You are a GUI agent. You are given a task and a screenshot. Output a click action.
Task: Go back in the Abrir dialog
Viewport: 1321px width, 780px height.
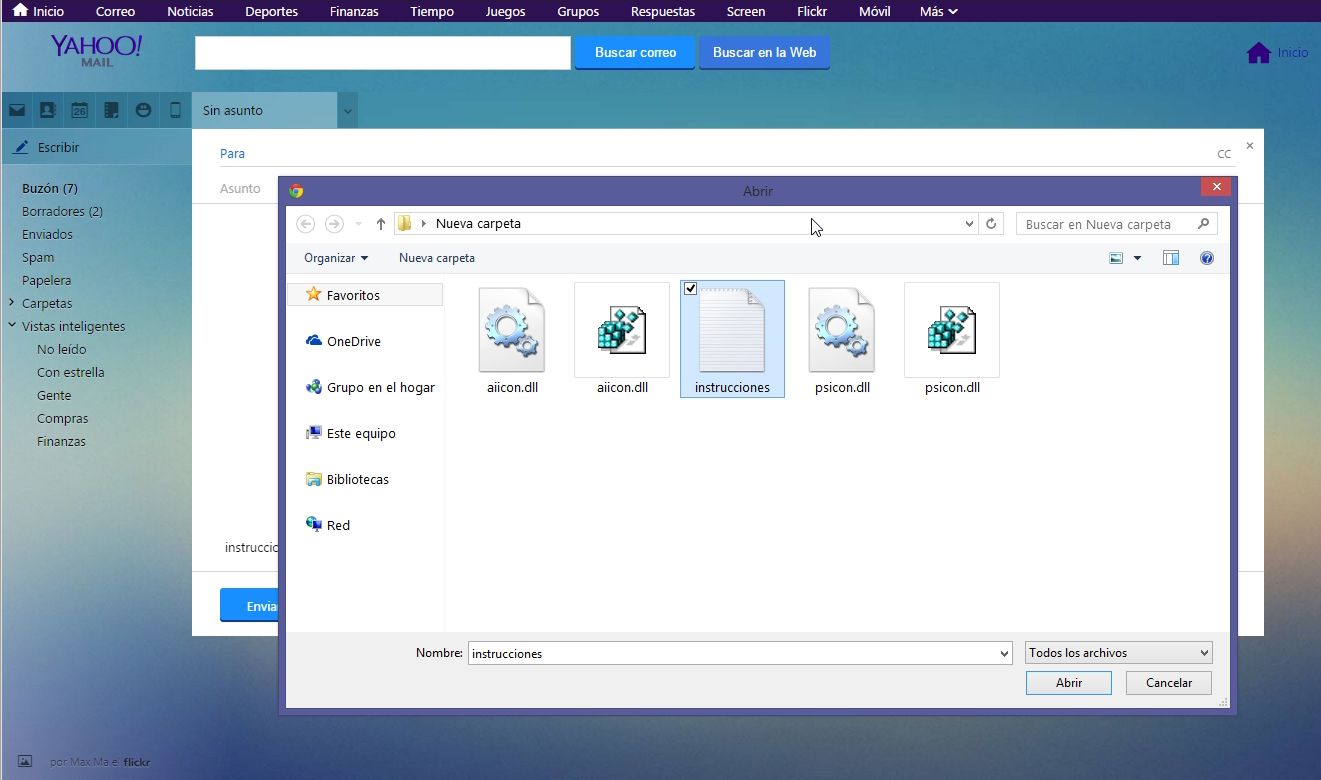[306, 224]
